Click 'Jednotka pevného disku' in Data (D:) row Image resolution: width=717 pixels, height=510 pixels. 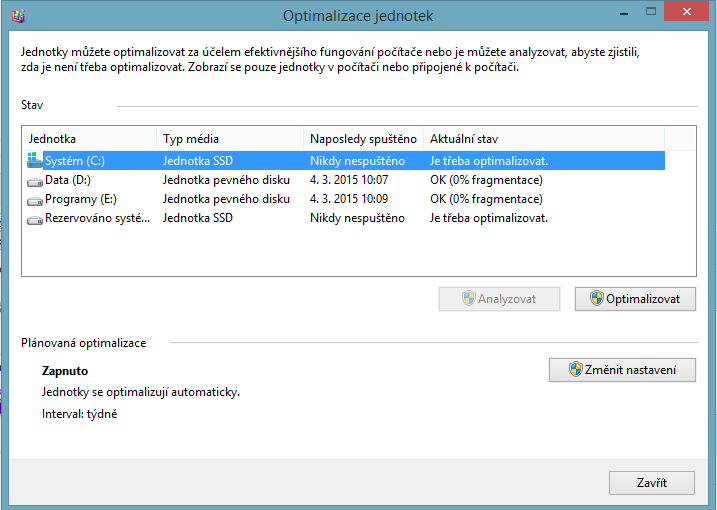(x=226, y=180)
